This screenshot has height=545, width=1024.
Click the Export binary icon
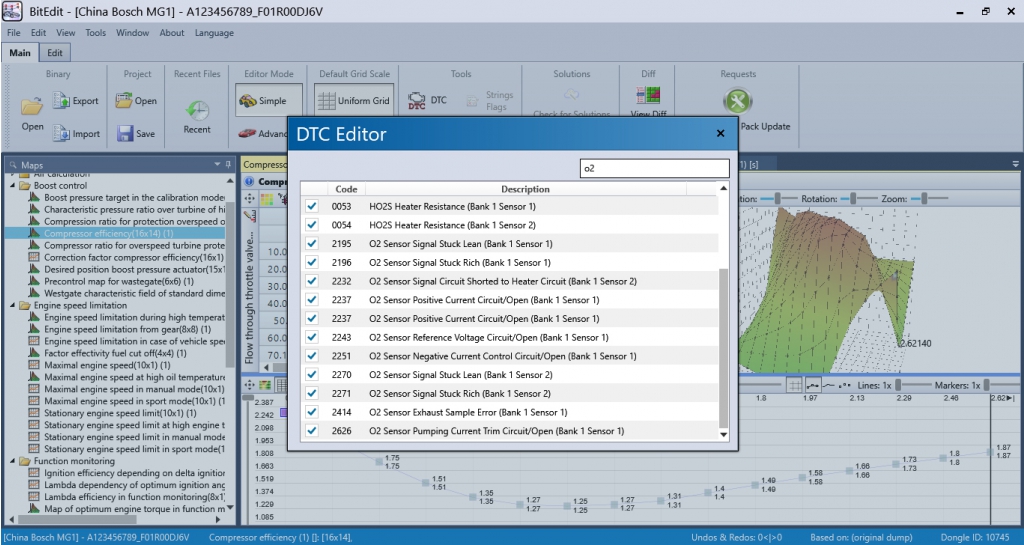coord(61,101)
